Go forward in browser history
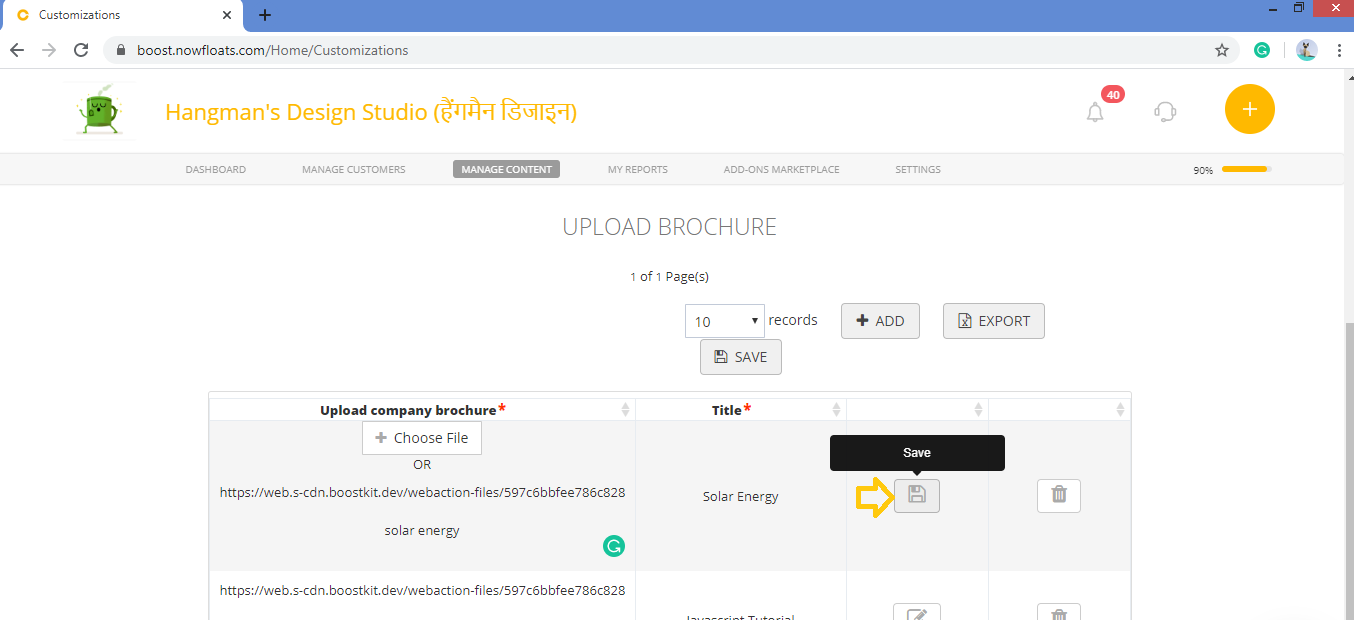 point(49,50)
